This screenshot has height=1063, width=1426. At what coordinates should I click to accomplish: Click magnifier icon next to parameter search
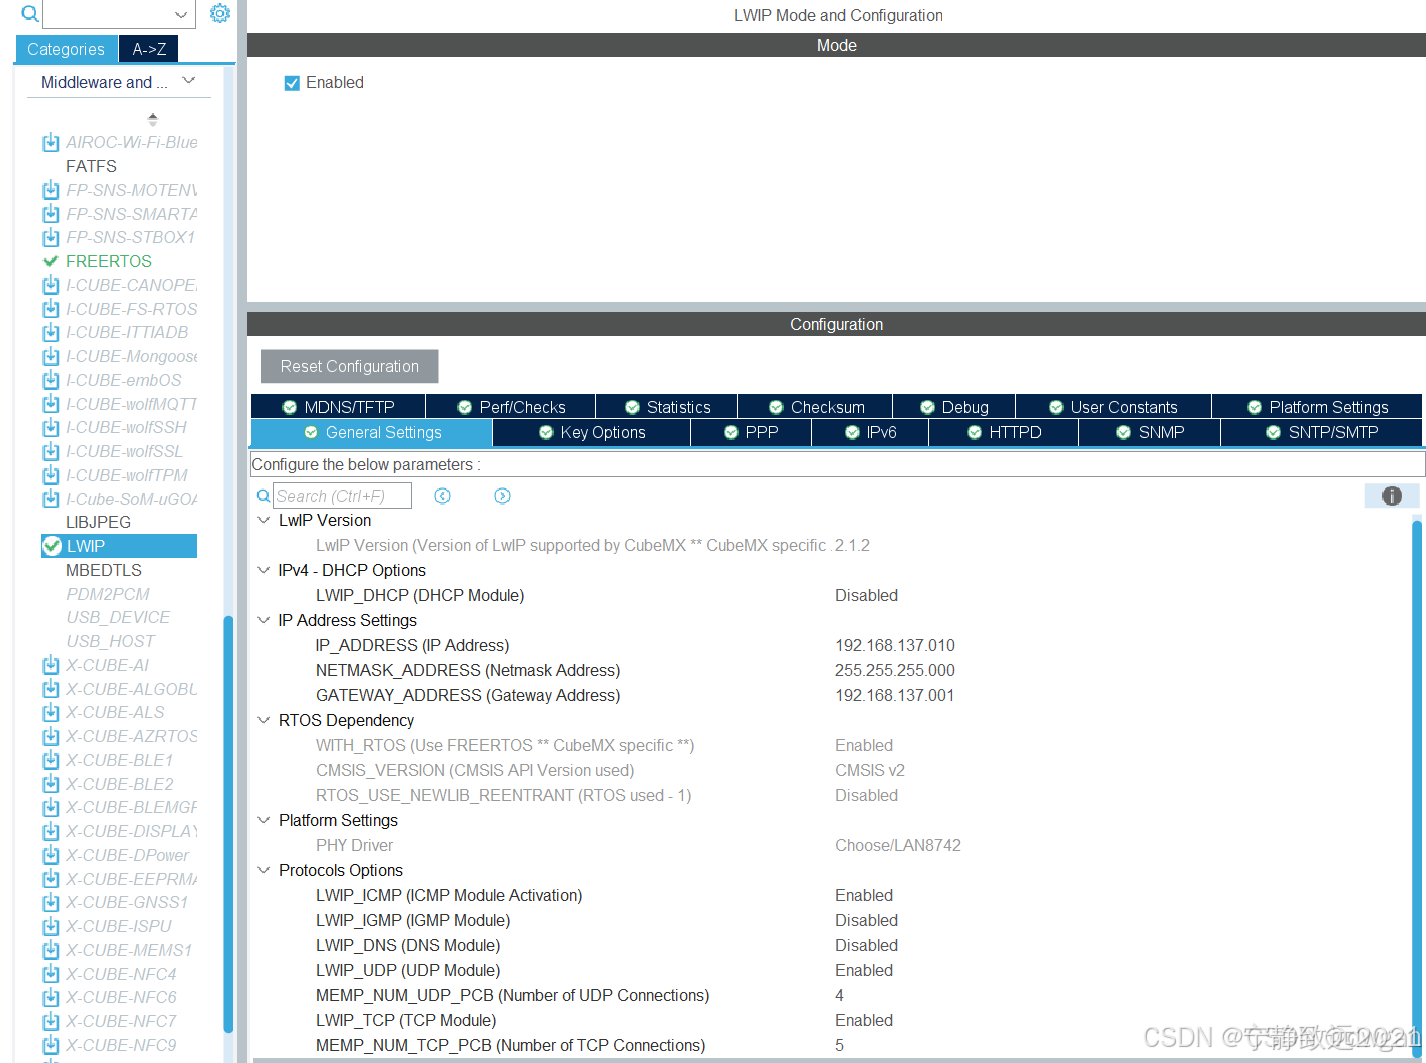pyautogui.click(x=264, y=496)
